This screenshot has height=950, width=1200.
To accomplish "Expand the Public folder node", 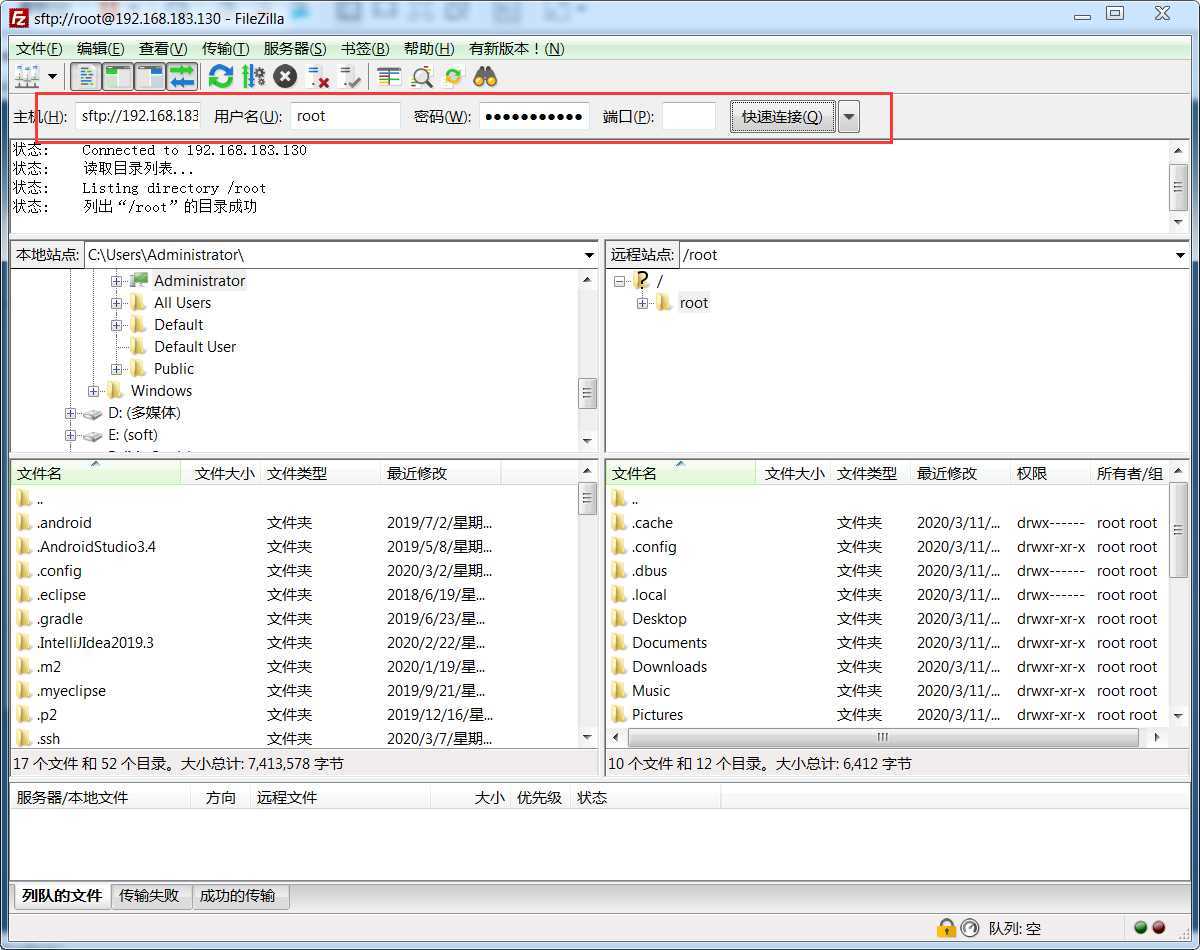I will point(117,369).
